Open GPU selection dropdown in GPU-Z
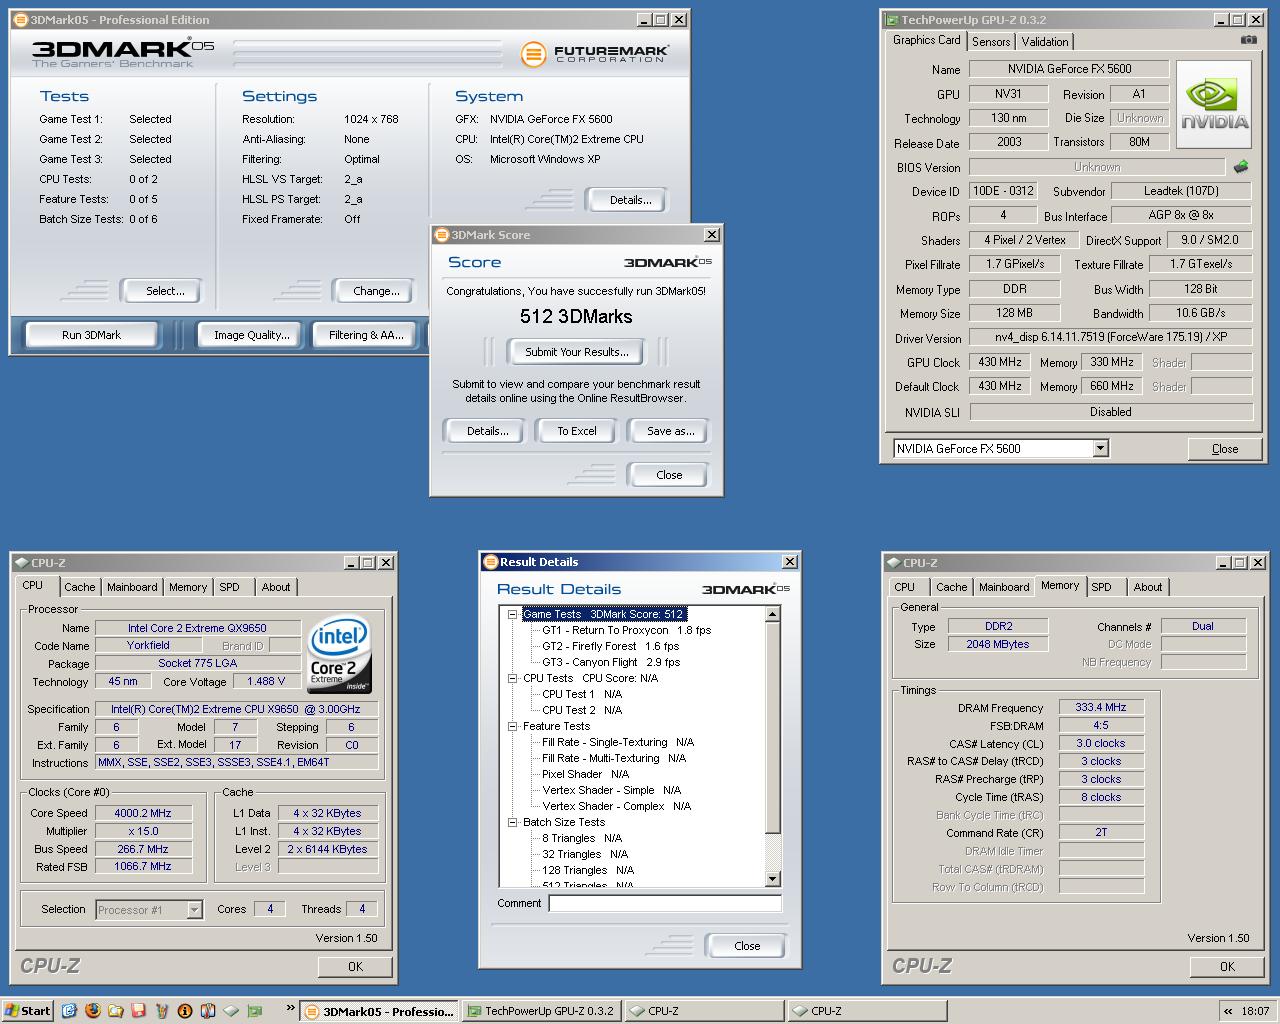Screen dimensions: 1280x1024 (x=1100, y=448)
